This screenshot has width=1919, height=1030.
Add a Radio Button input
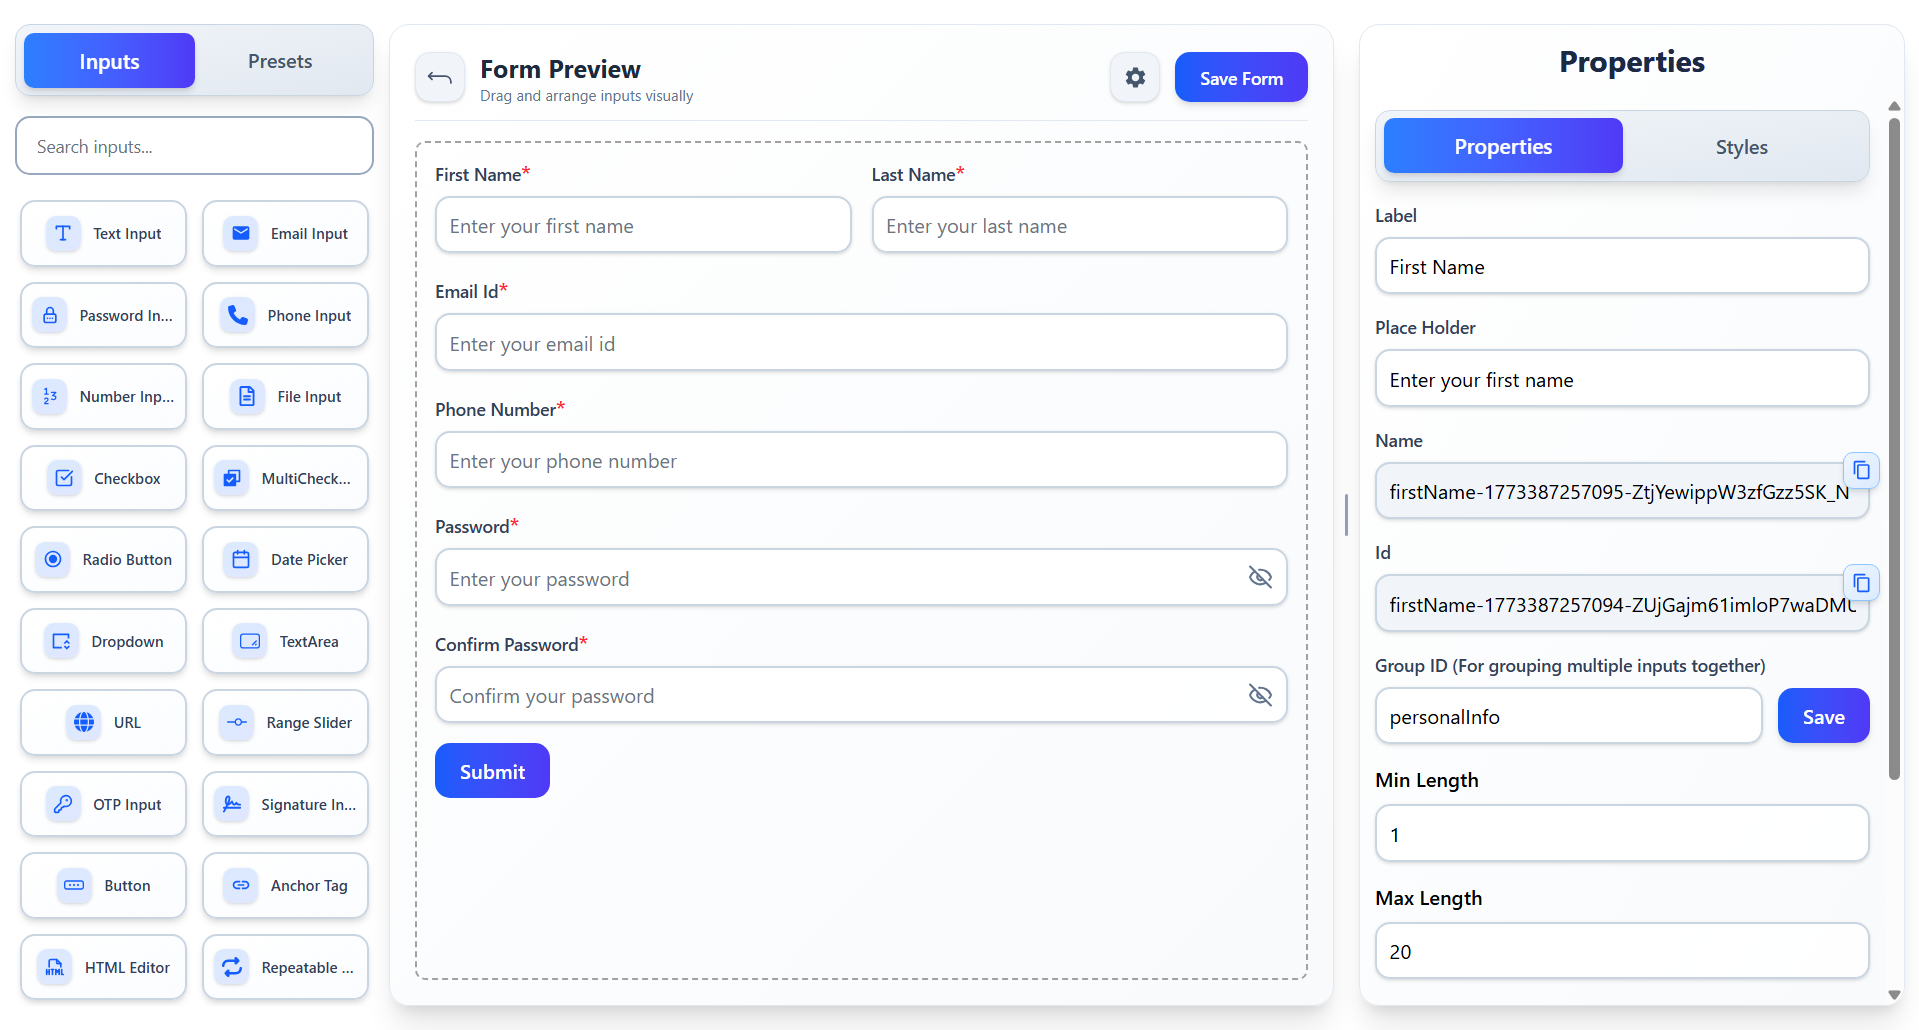(x=103, y=560)
